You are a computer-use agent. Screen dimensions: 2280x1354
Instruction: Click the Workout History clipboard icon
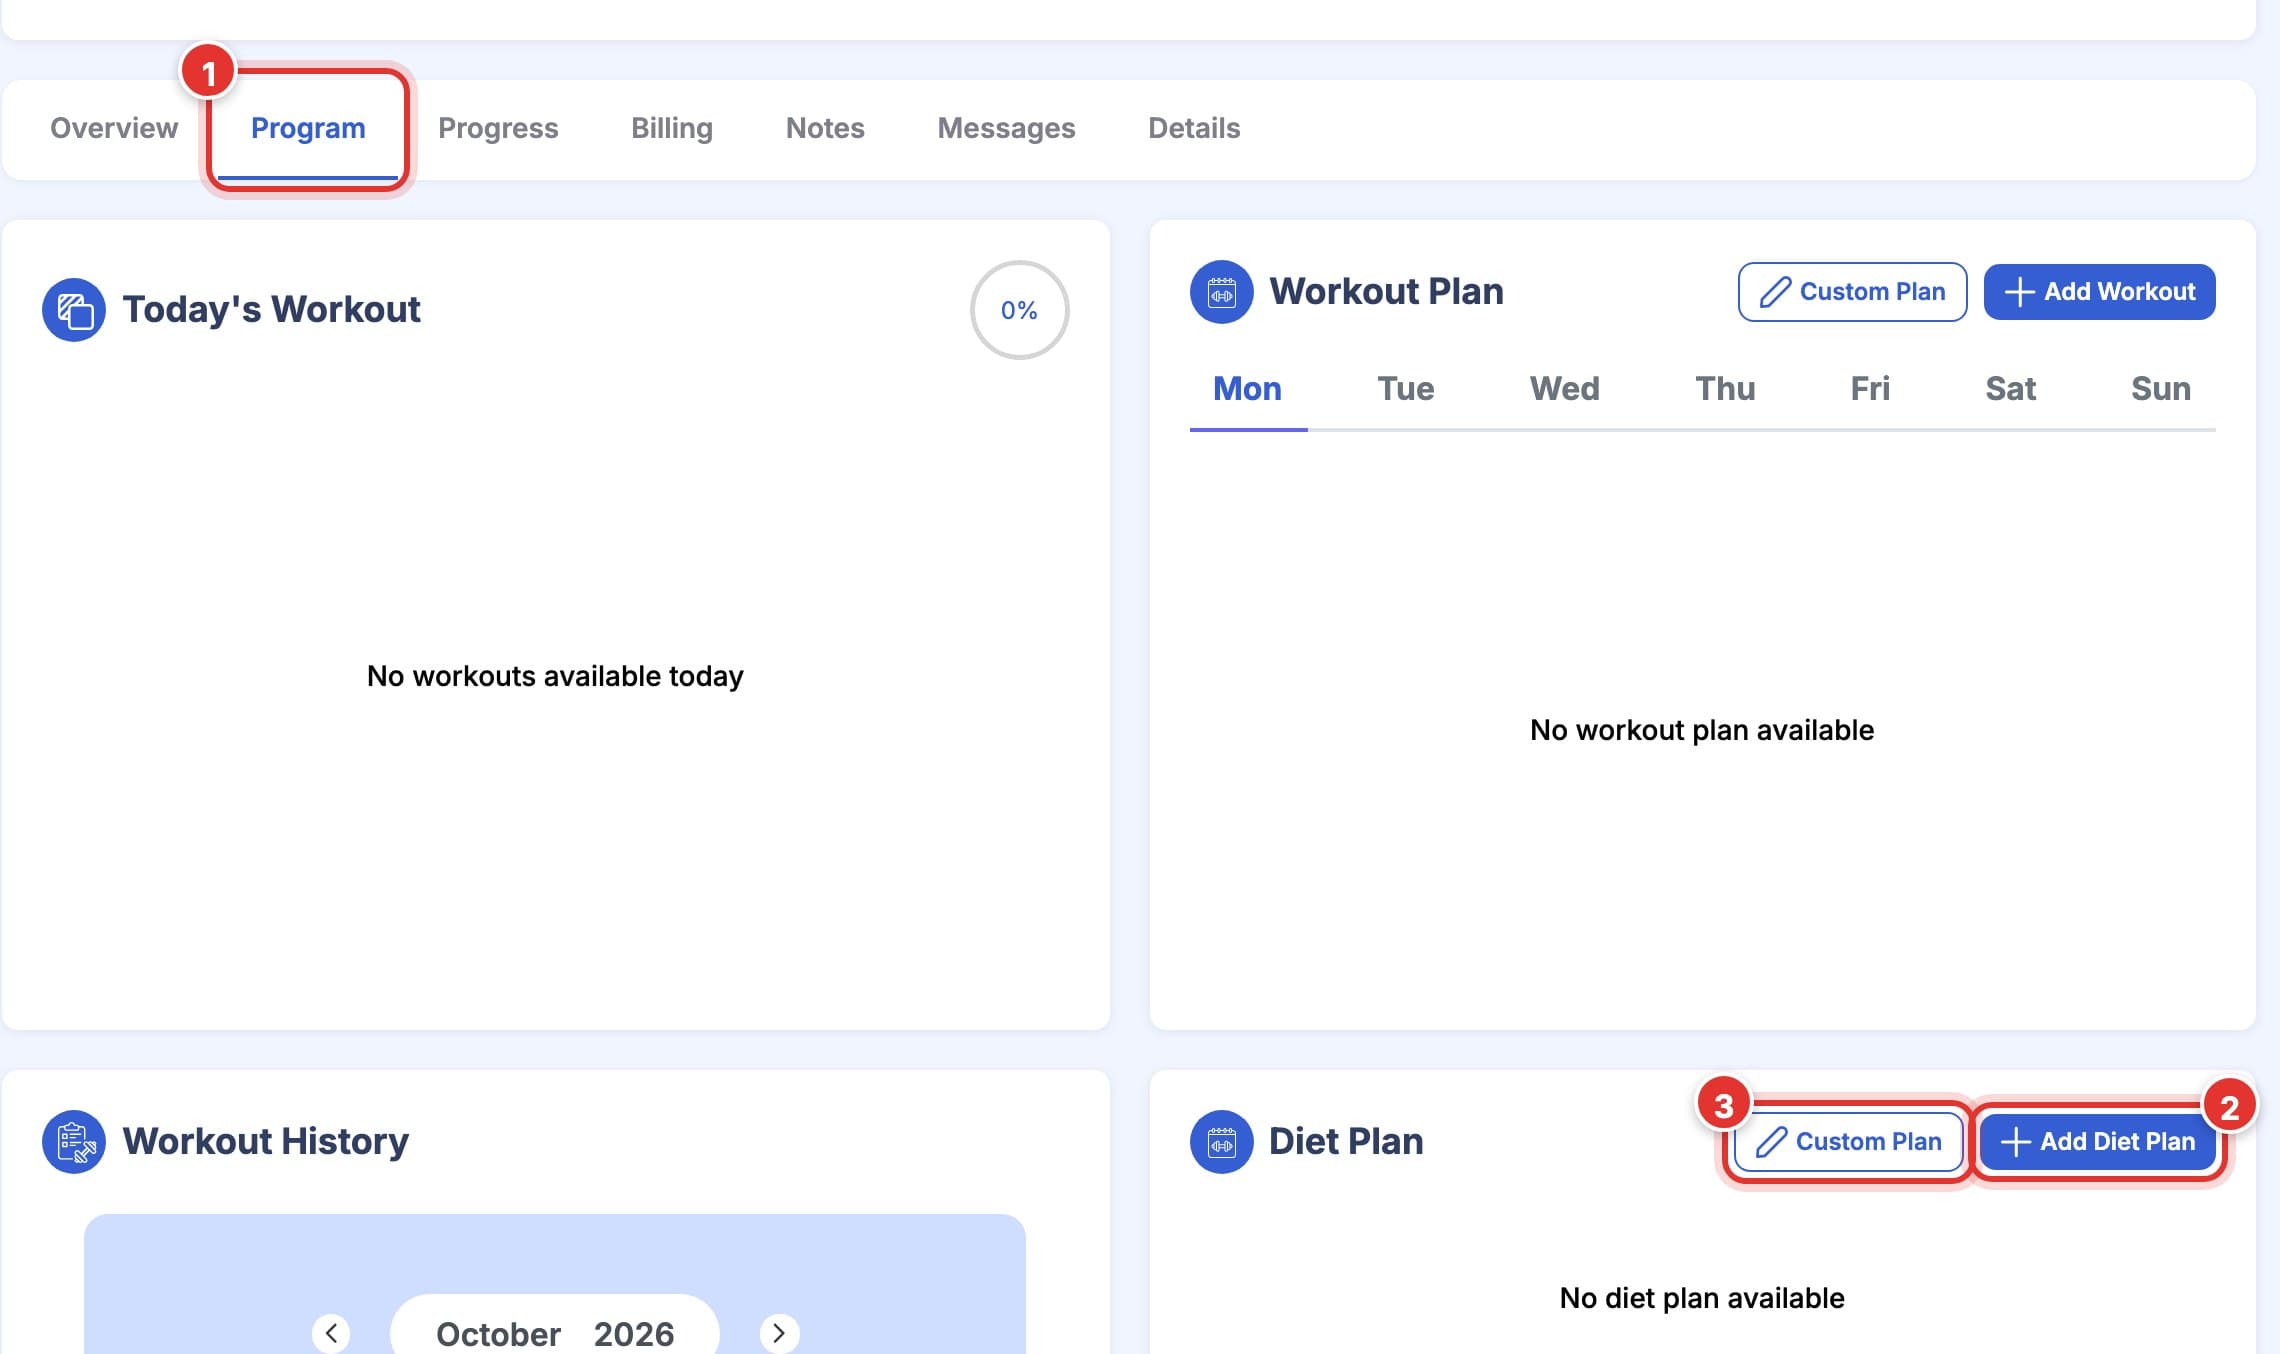click(74, 1142)
